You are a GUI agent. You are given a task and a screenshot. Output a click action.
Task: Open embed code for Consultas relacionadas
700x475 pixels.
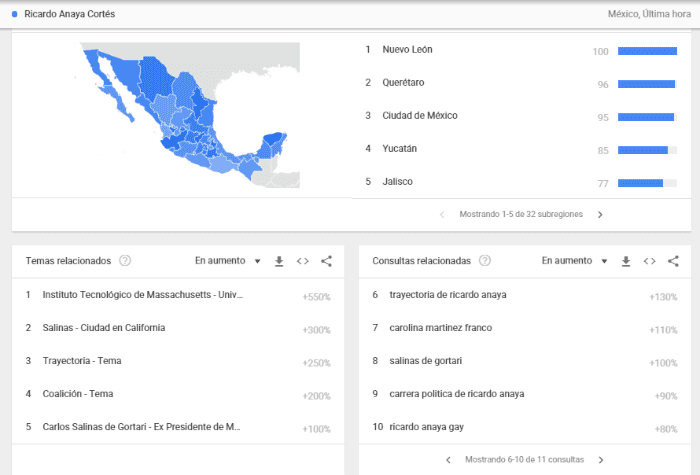(649, 261)
